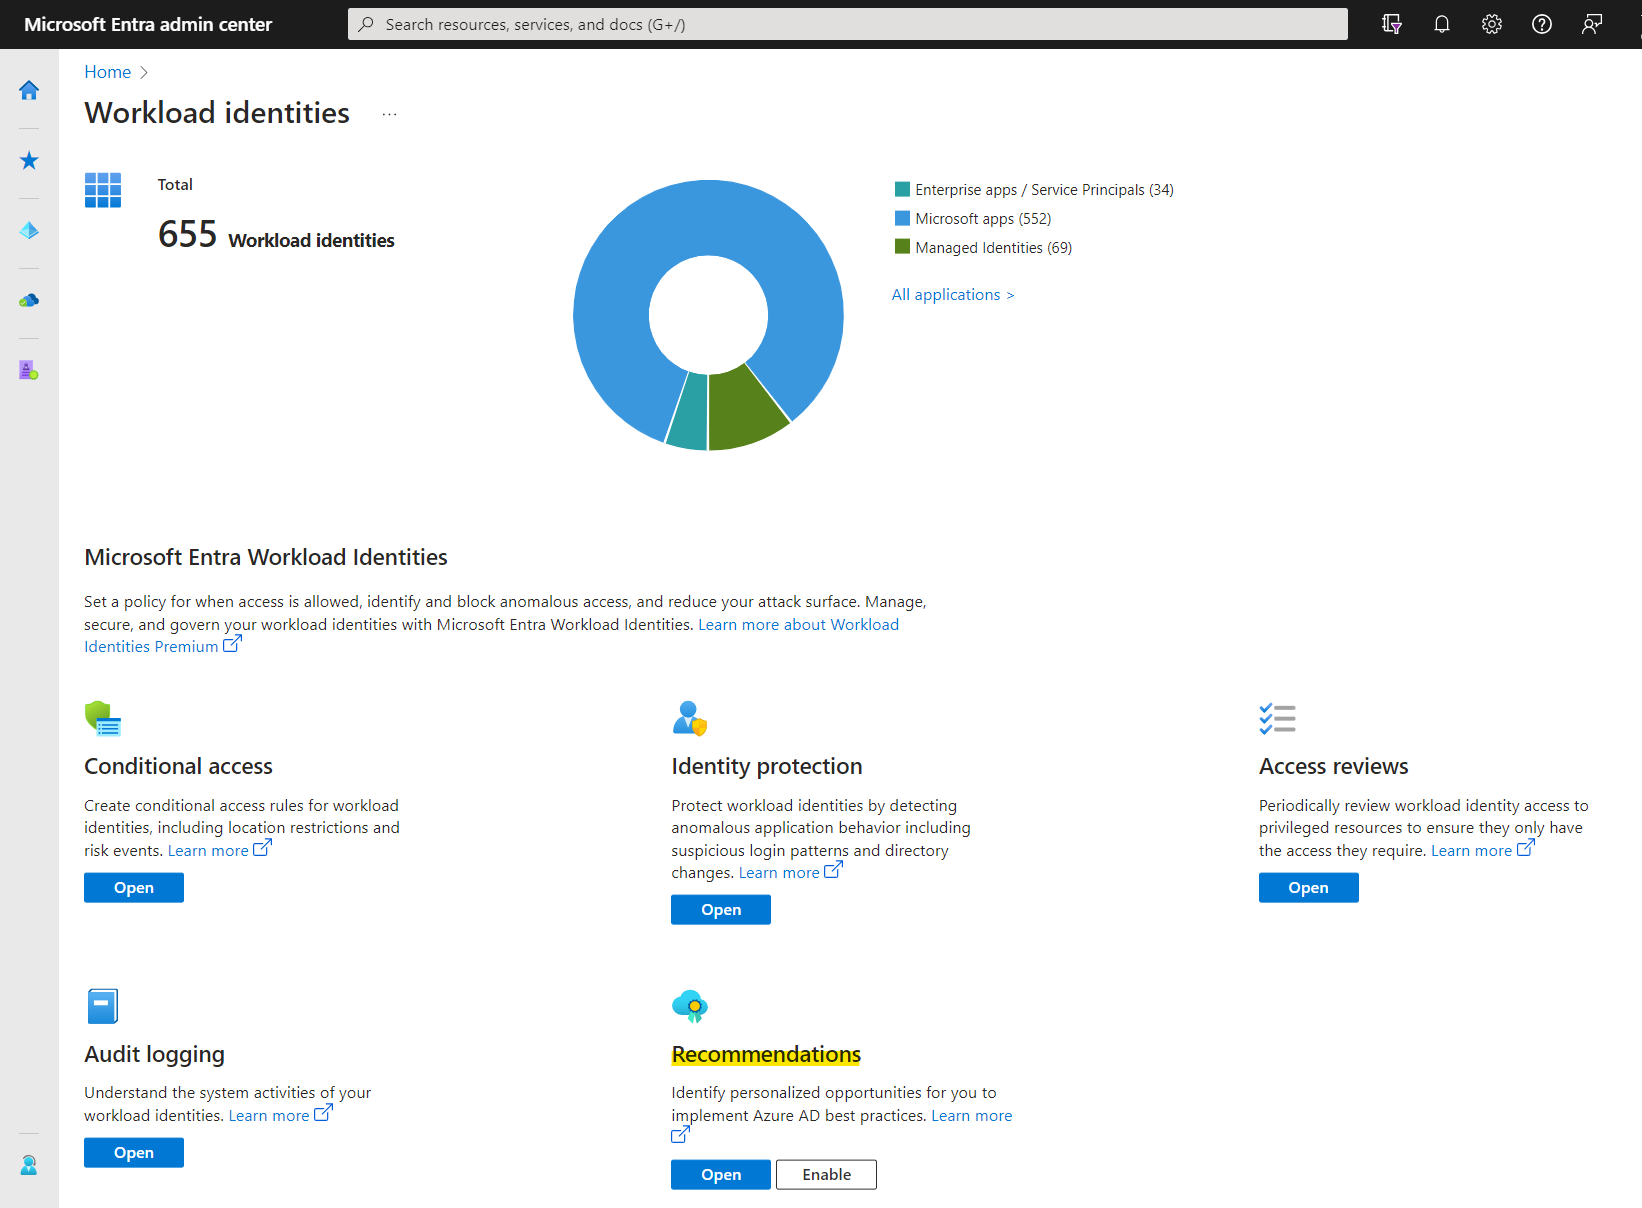
Task: Open Conditional access
Action: click(134, 888)
